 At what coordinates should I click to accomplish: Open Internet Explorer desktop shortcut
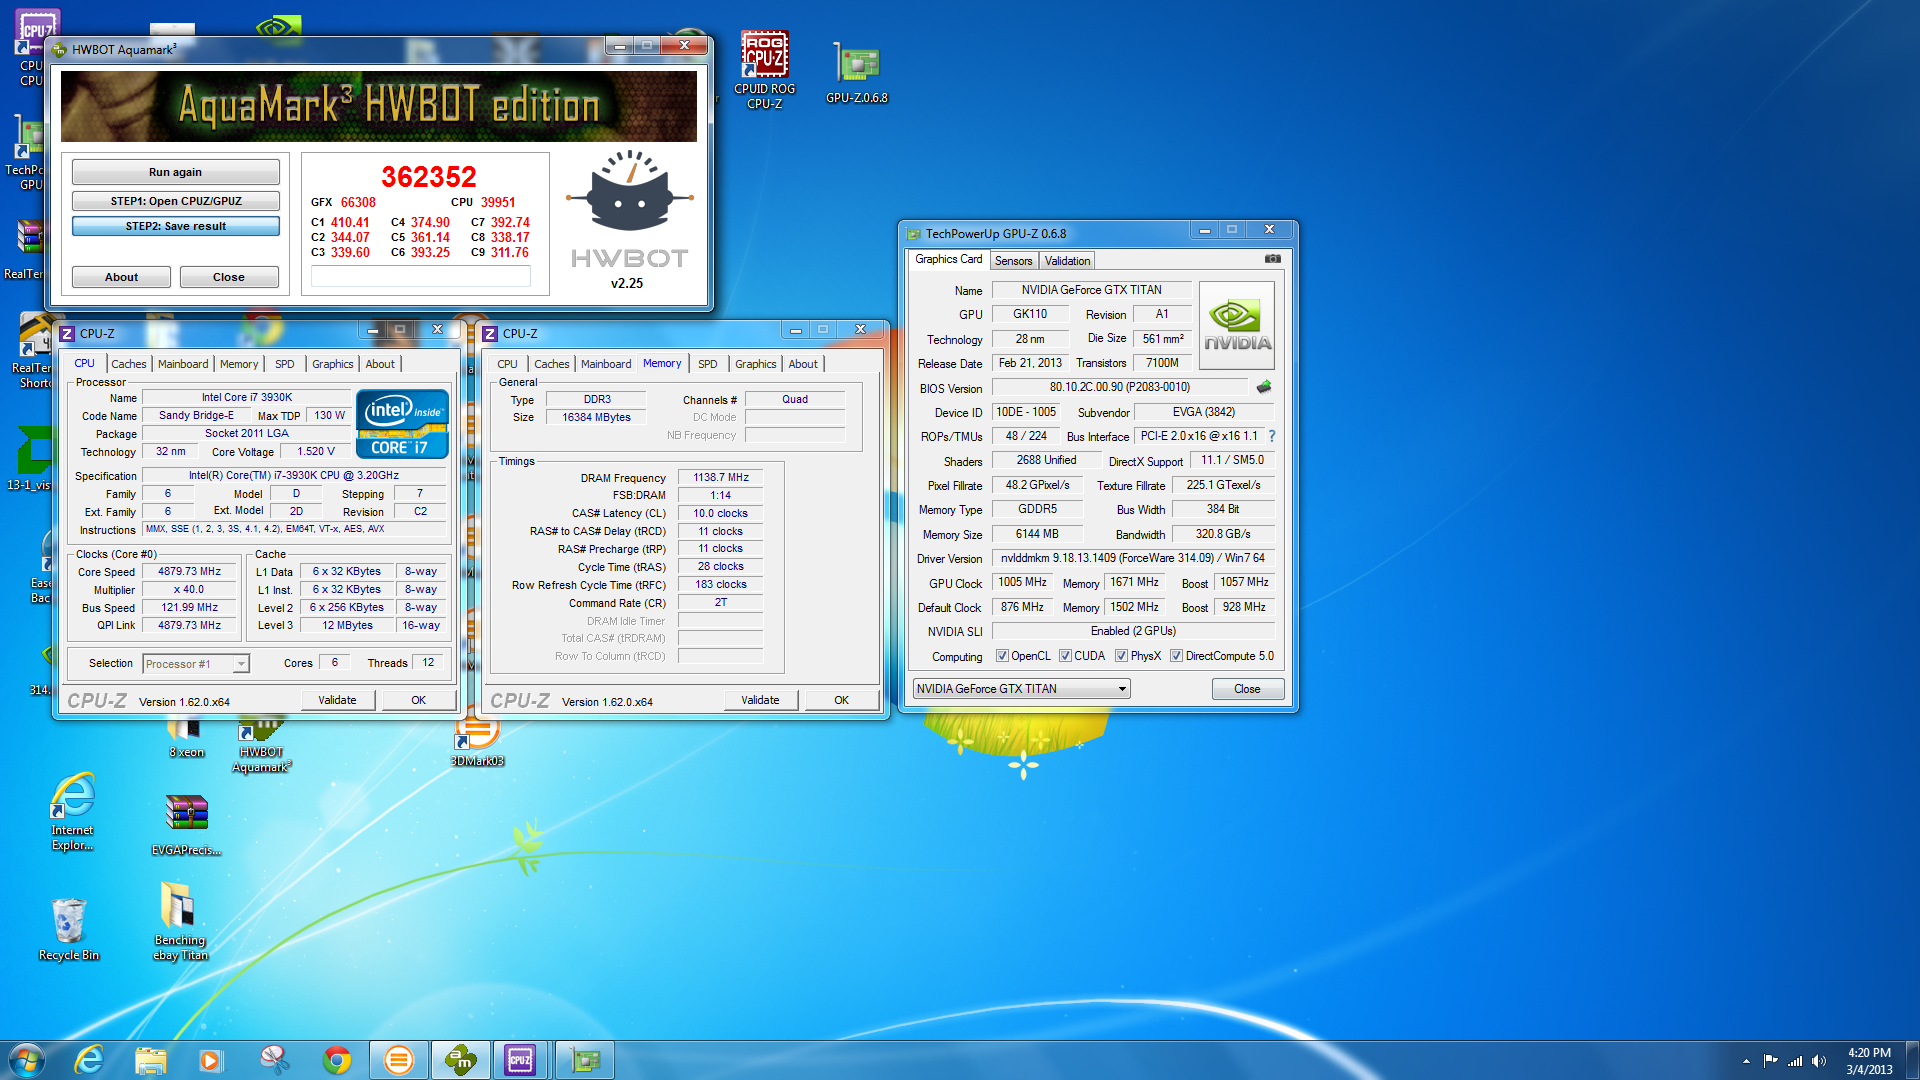[x=73, y=812]
